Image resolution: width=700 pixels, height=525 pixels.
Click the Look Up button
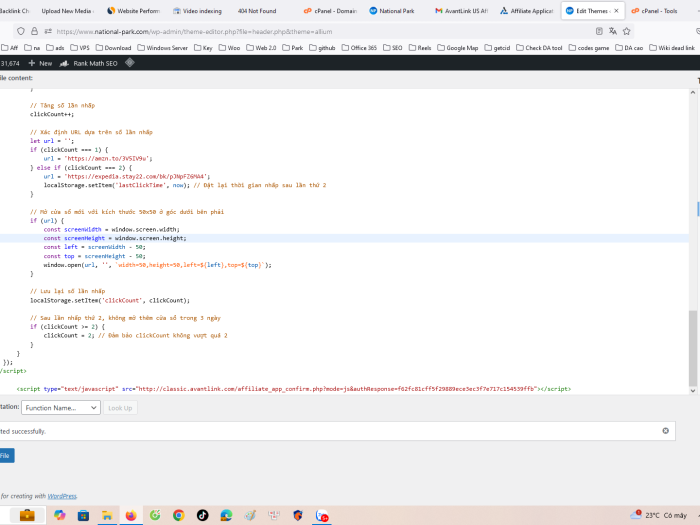click(120, 408)
